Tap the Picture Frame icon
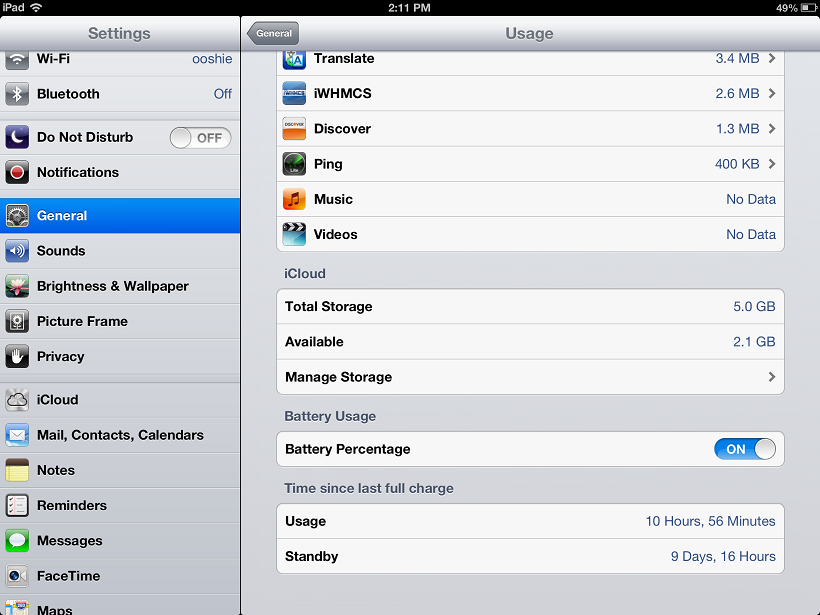The height and width of the screenshot is (615, 820). pyautogui.click(x=17, y=321)
